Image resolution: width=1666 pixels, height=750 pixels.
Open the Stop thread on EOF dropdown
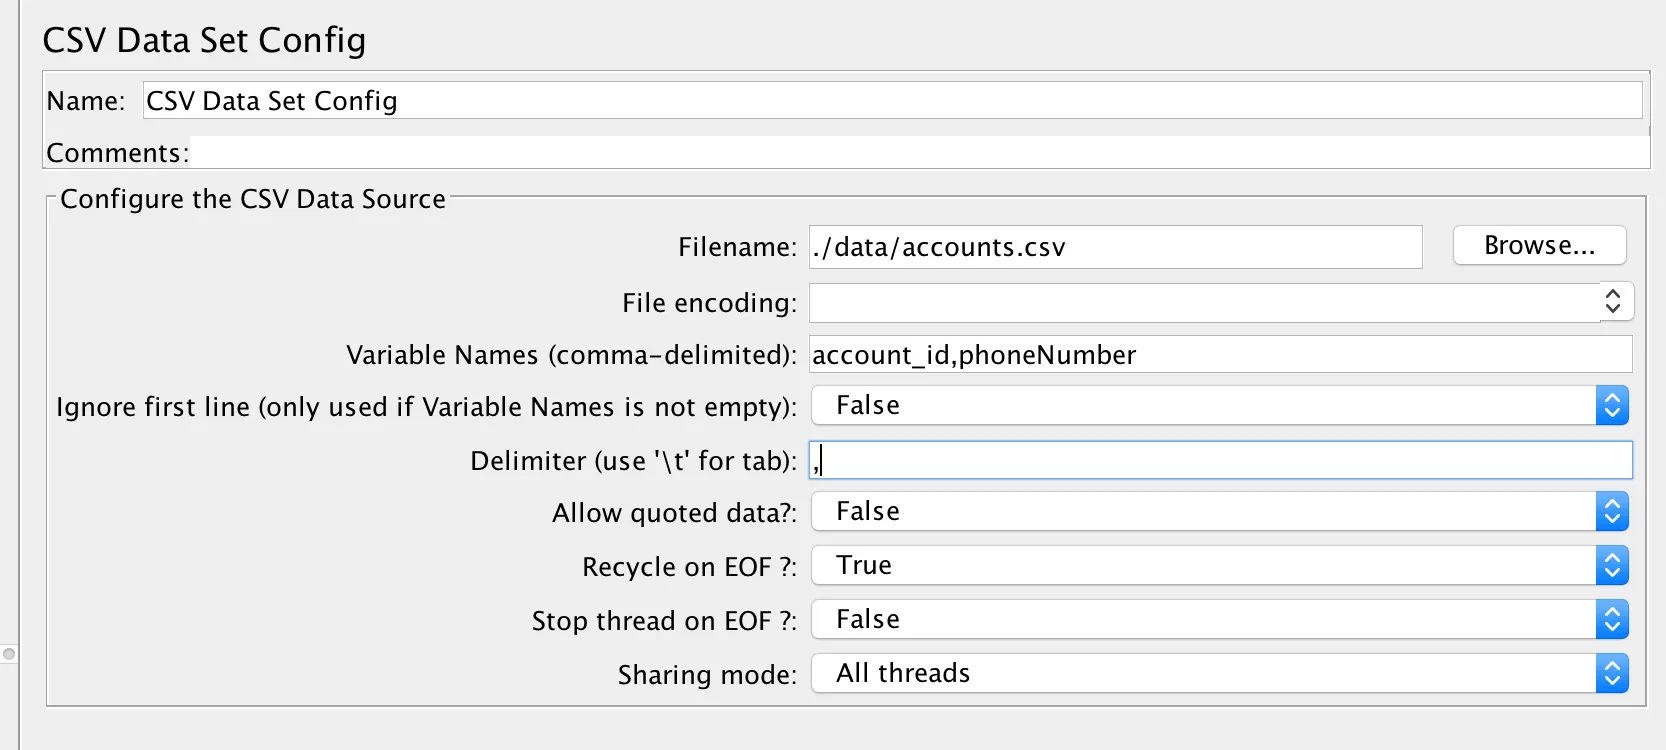(1219, 619)
